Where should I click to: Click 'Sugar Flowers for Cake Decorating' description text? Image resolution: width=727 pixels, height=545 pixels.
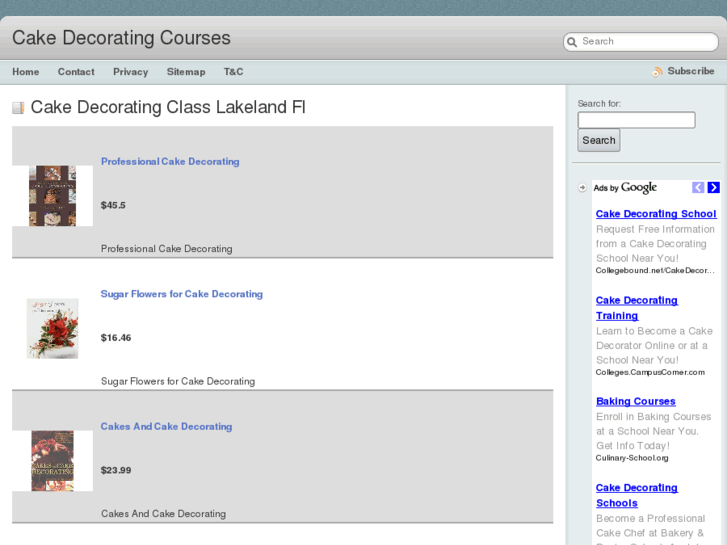point(178,381)
